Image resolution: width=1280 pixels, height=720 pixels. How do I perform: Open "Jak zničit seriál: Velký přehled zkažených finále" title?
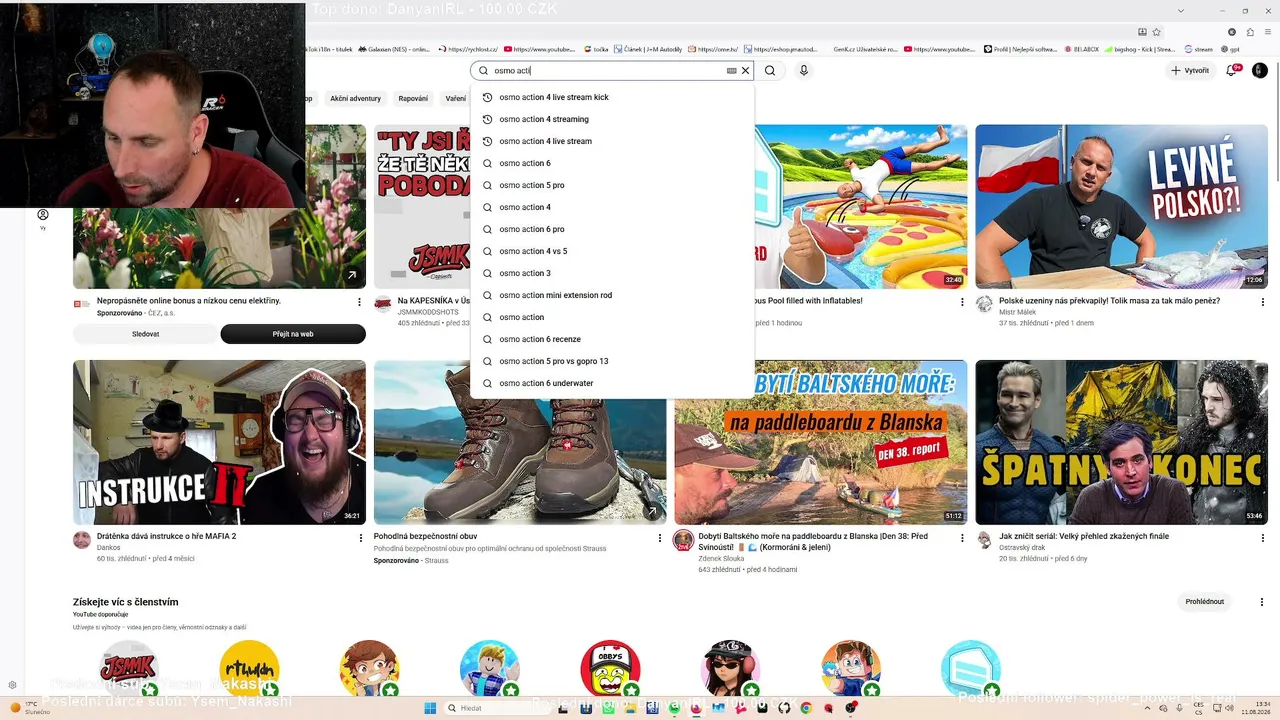click(x=1084, y=537)
